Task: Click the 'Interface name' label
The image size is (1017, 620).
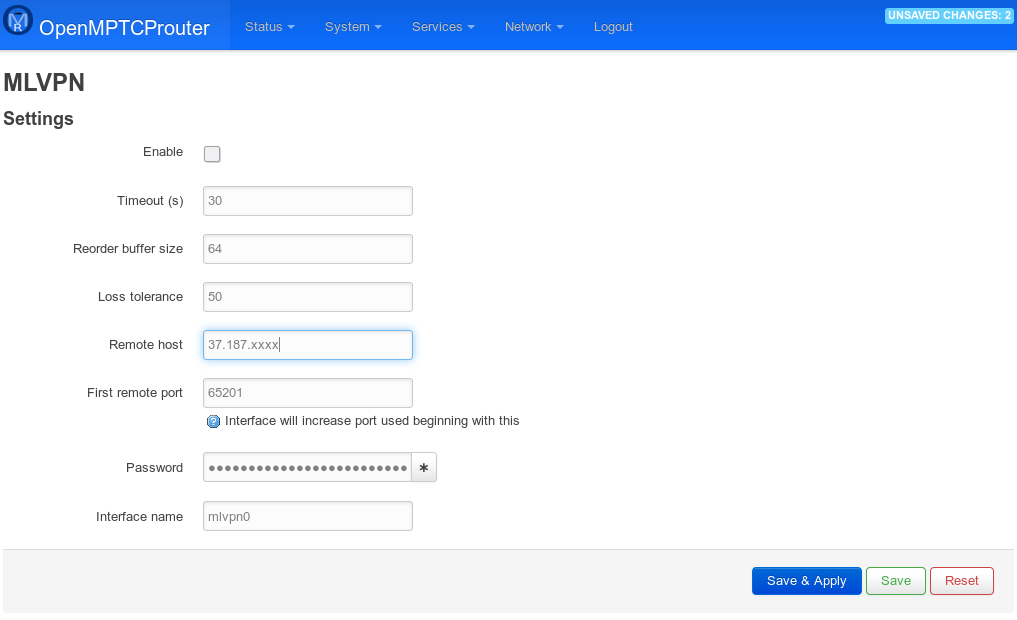Action: tap(139, 517)
